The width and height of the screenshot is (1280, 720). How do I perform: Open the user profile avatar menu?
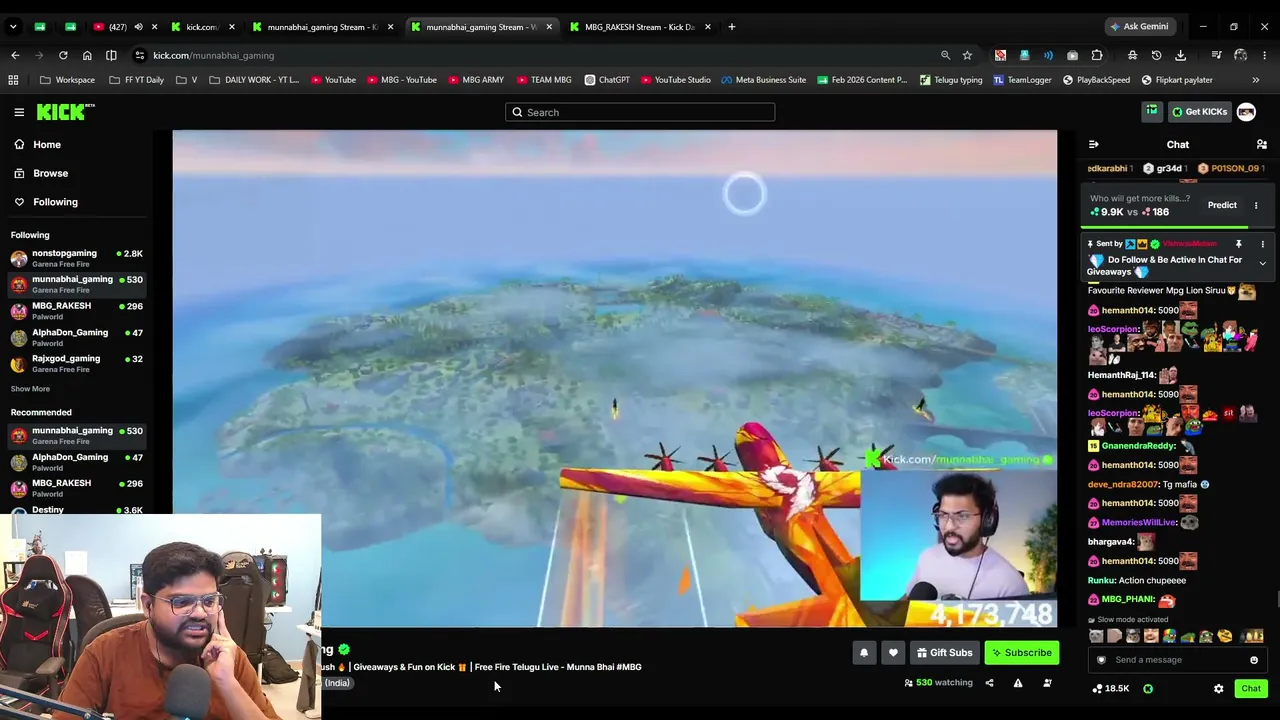tap(1246, 112)
